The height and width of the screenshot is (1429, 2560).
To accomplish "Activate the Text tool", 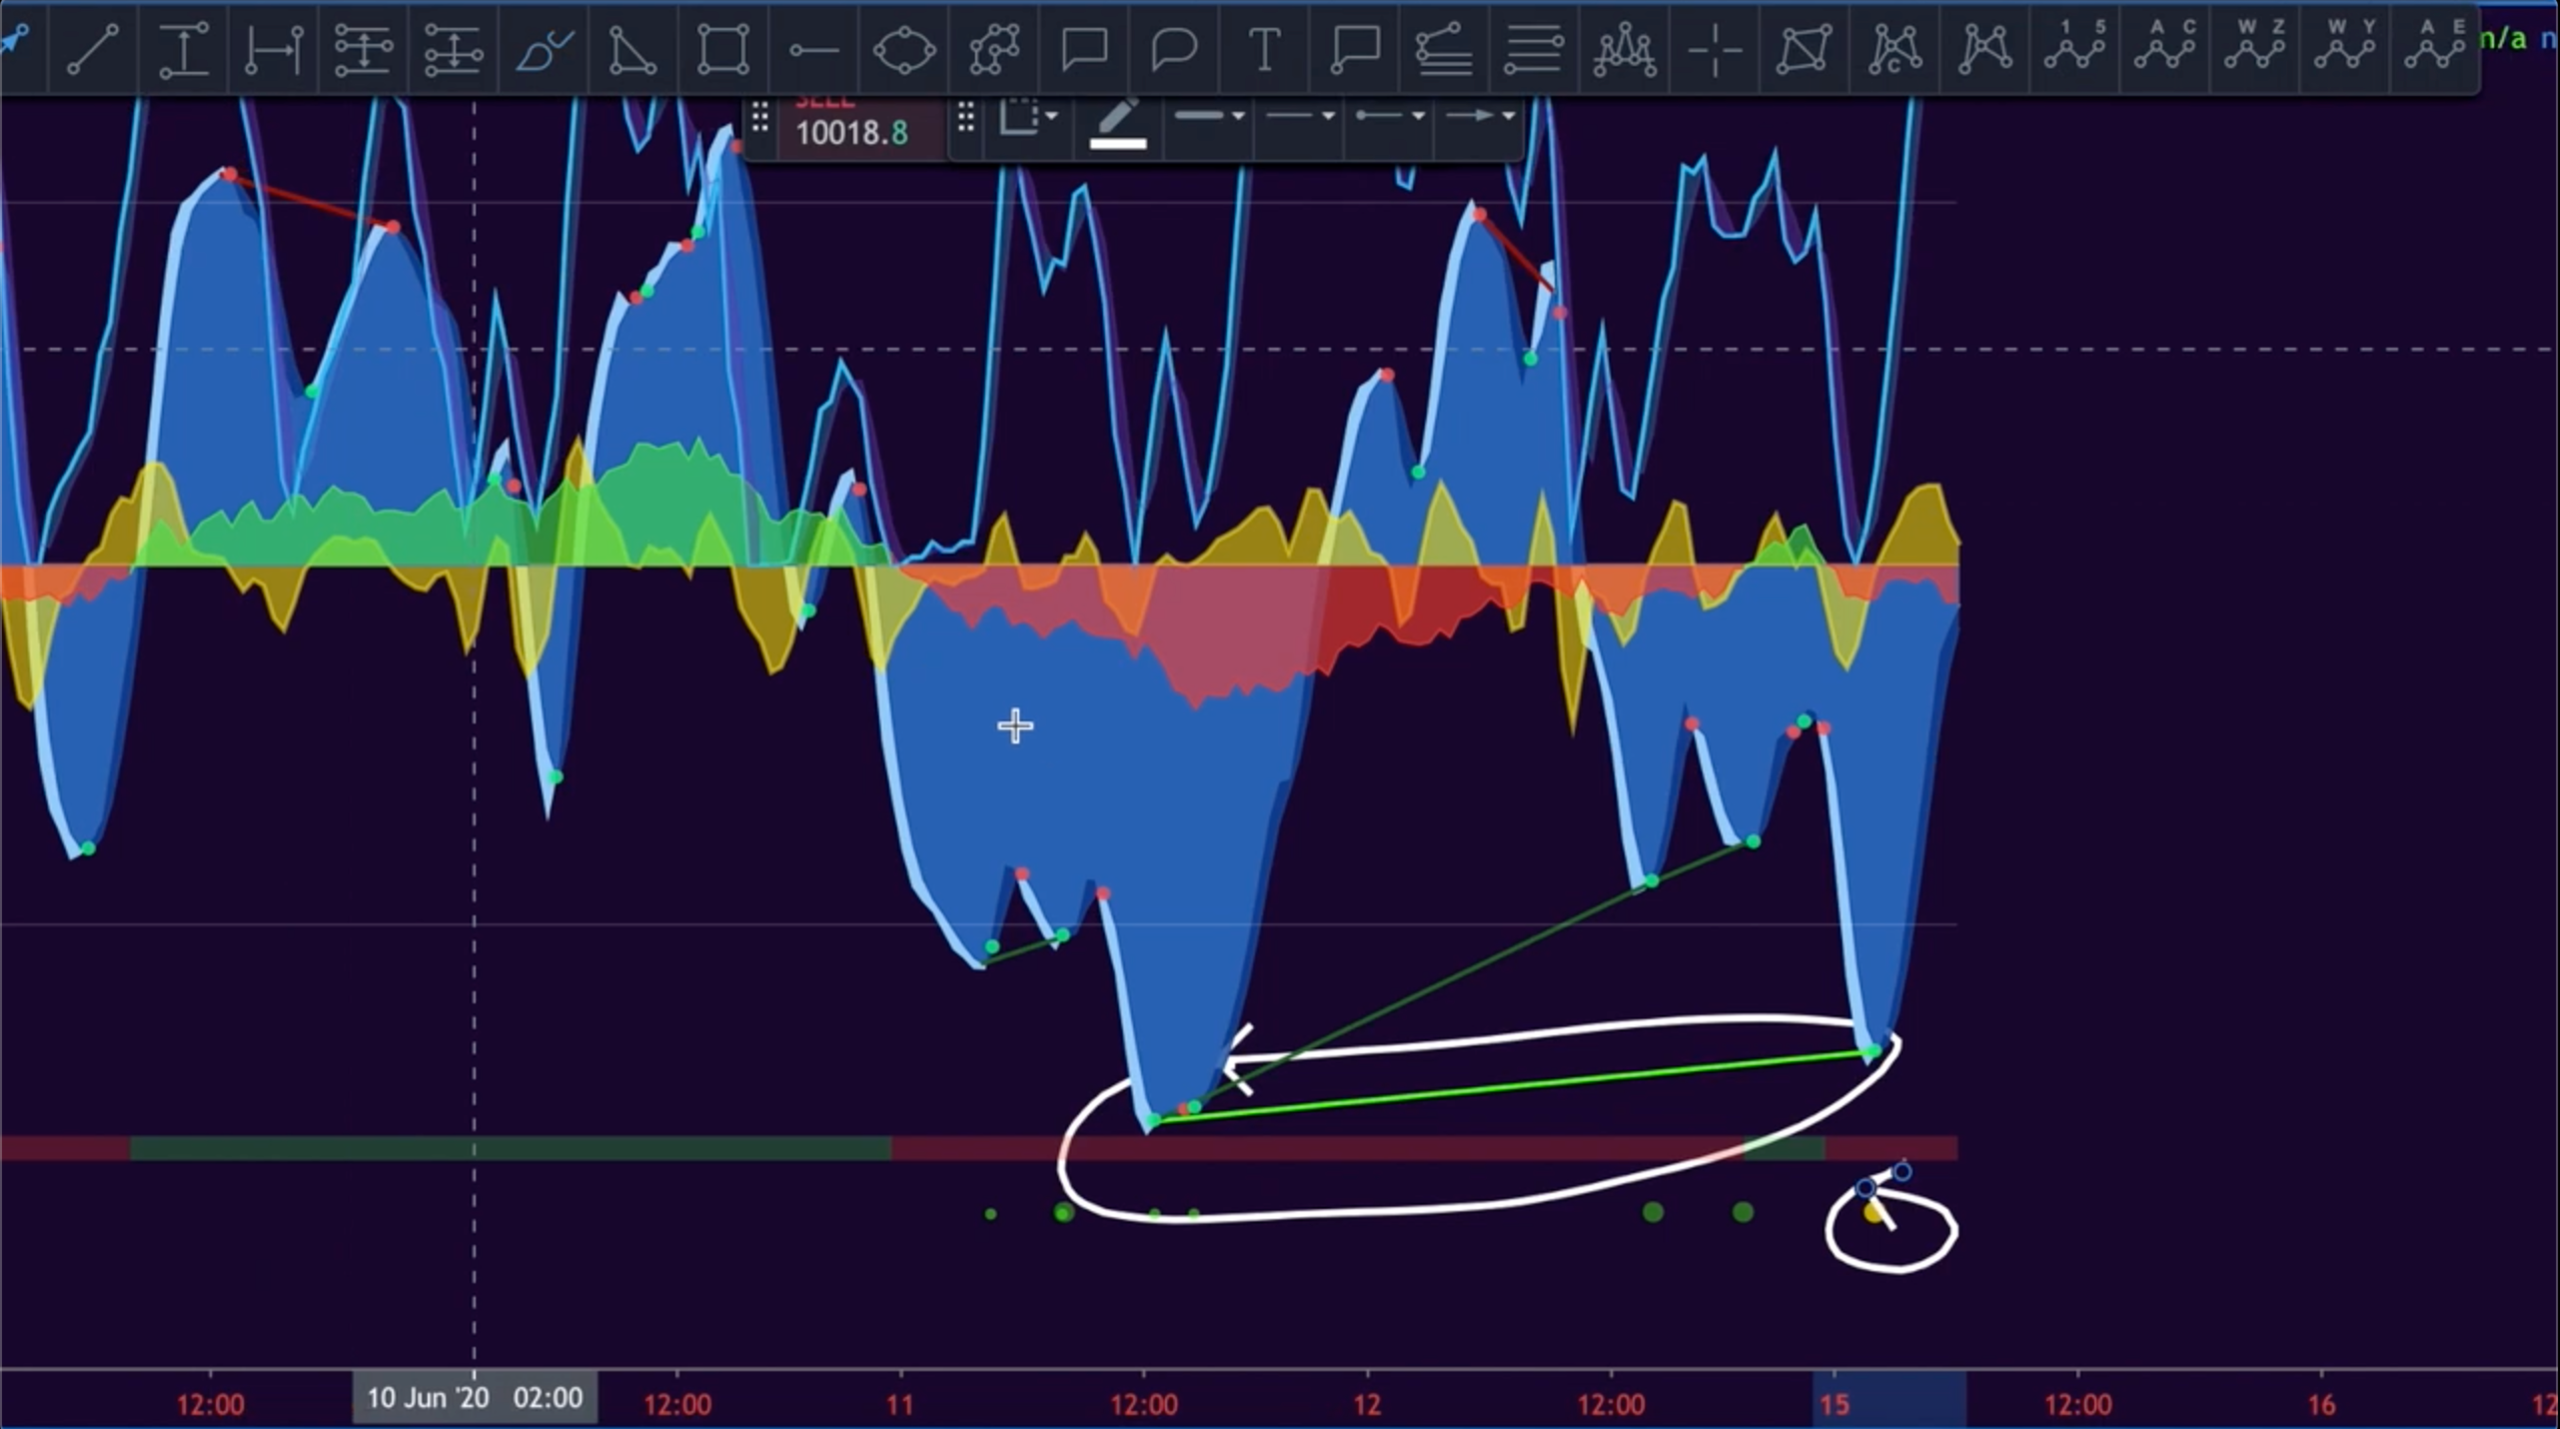I will (1264, 49).
